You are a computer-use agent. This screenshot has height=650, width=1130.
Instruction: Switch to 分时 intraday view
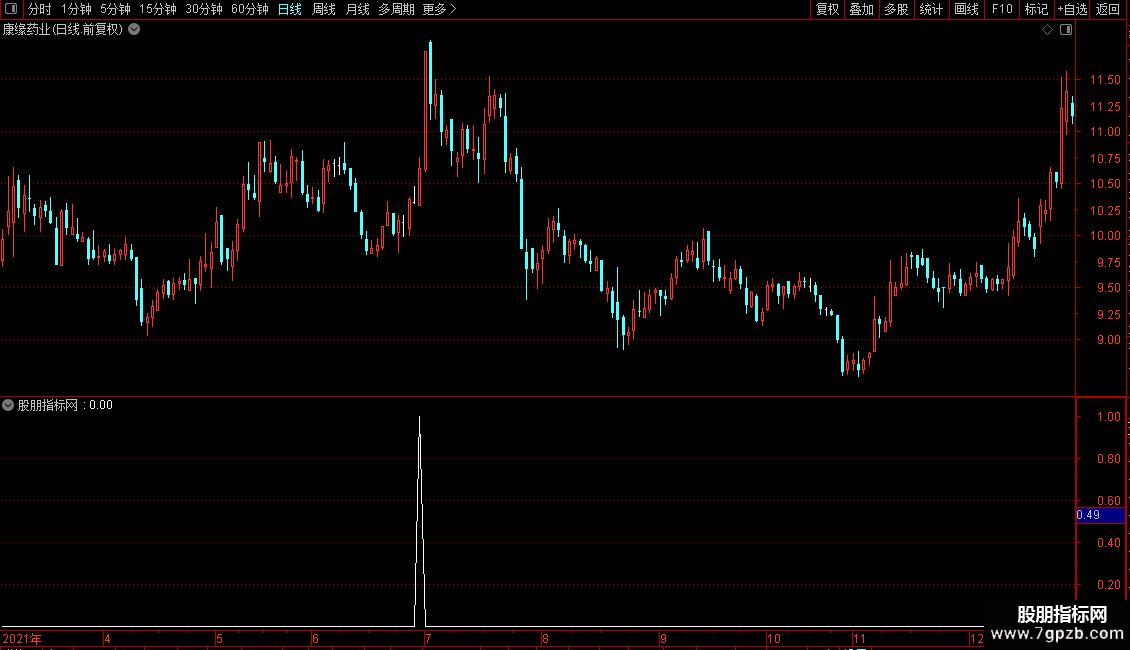[x=40, y=9]
